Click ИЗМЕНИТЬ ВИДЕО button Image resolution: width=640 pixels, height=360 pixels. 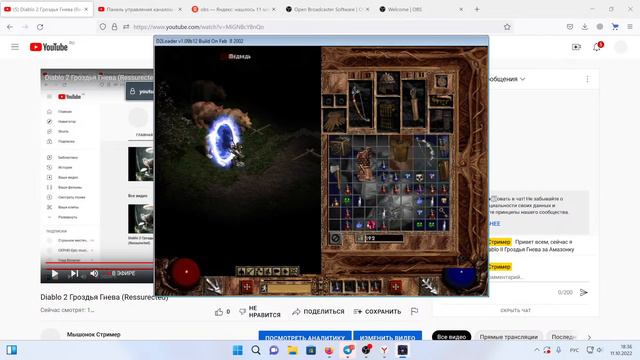[387, 337]
